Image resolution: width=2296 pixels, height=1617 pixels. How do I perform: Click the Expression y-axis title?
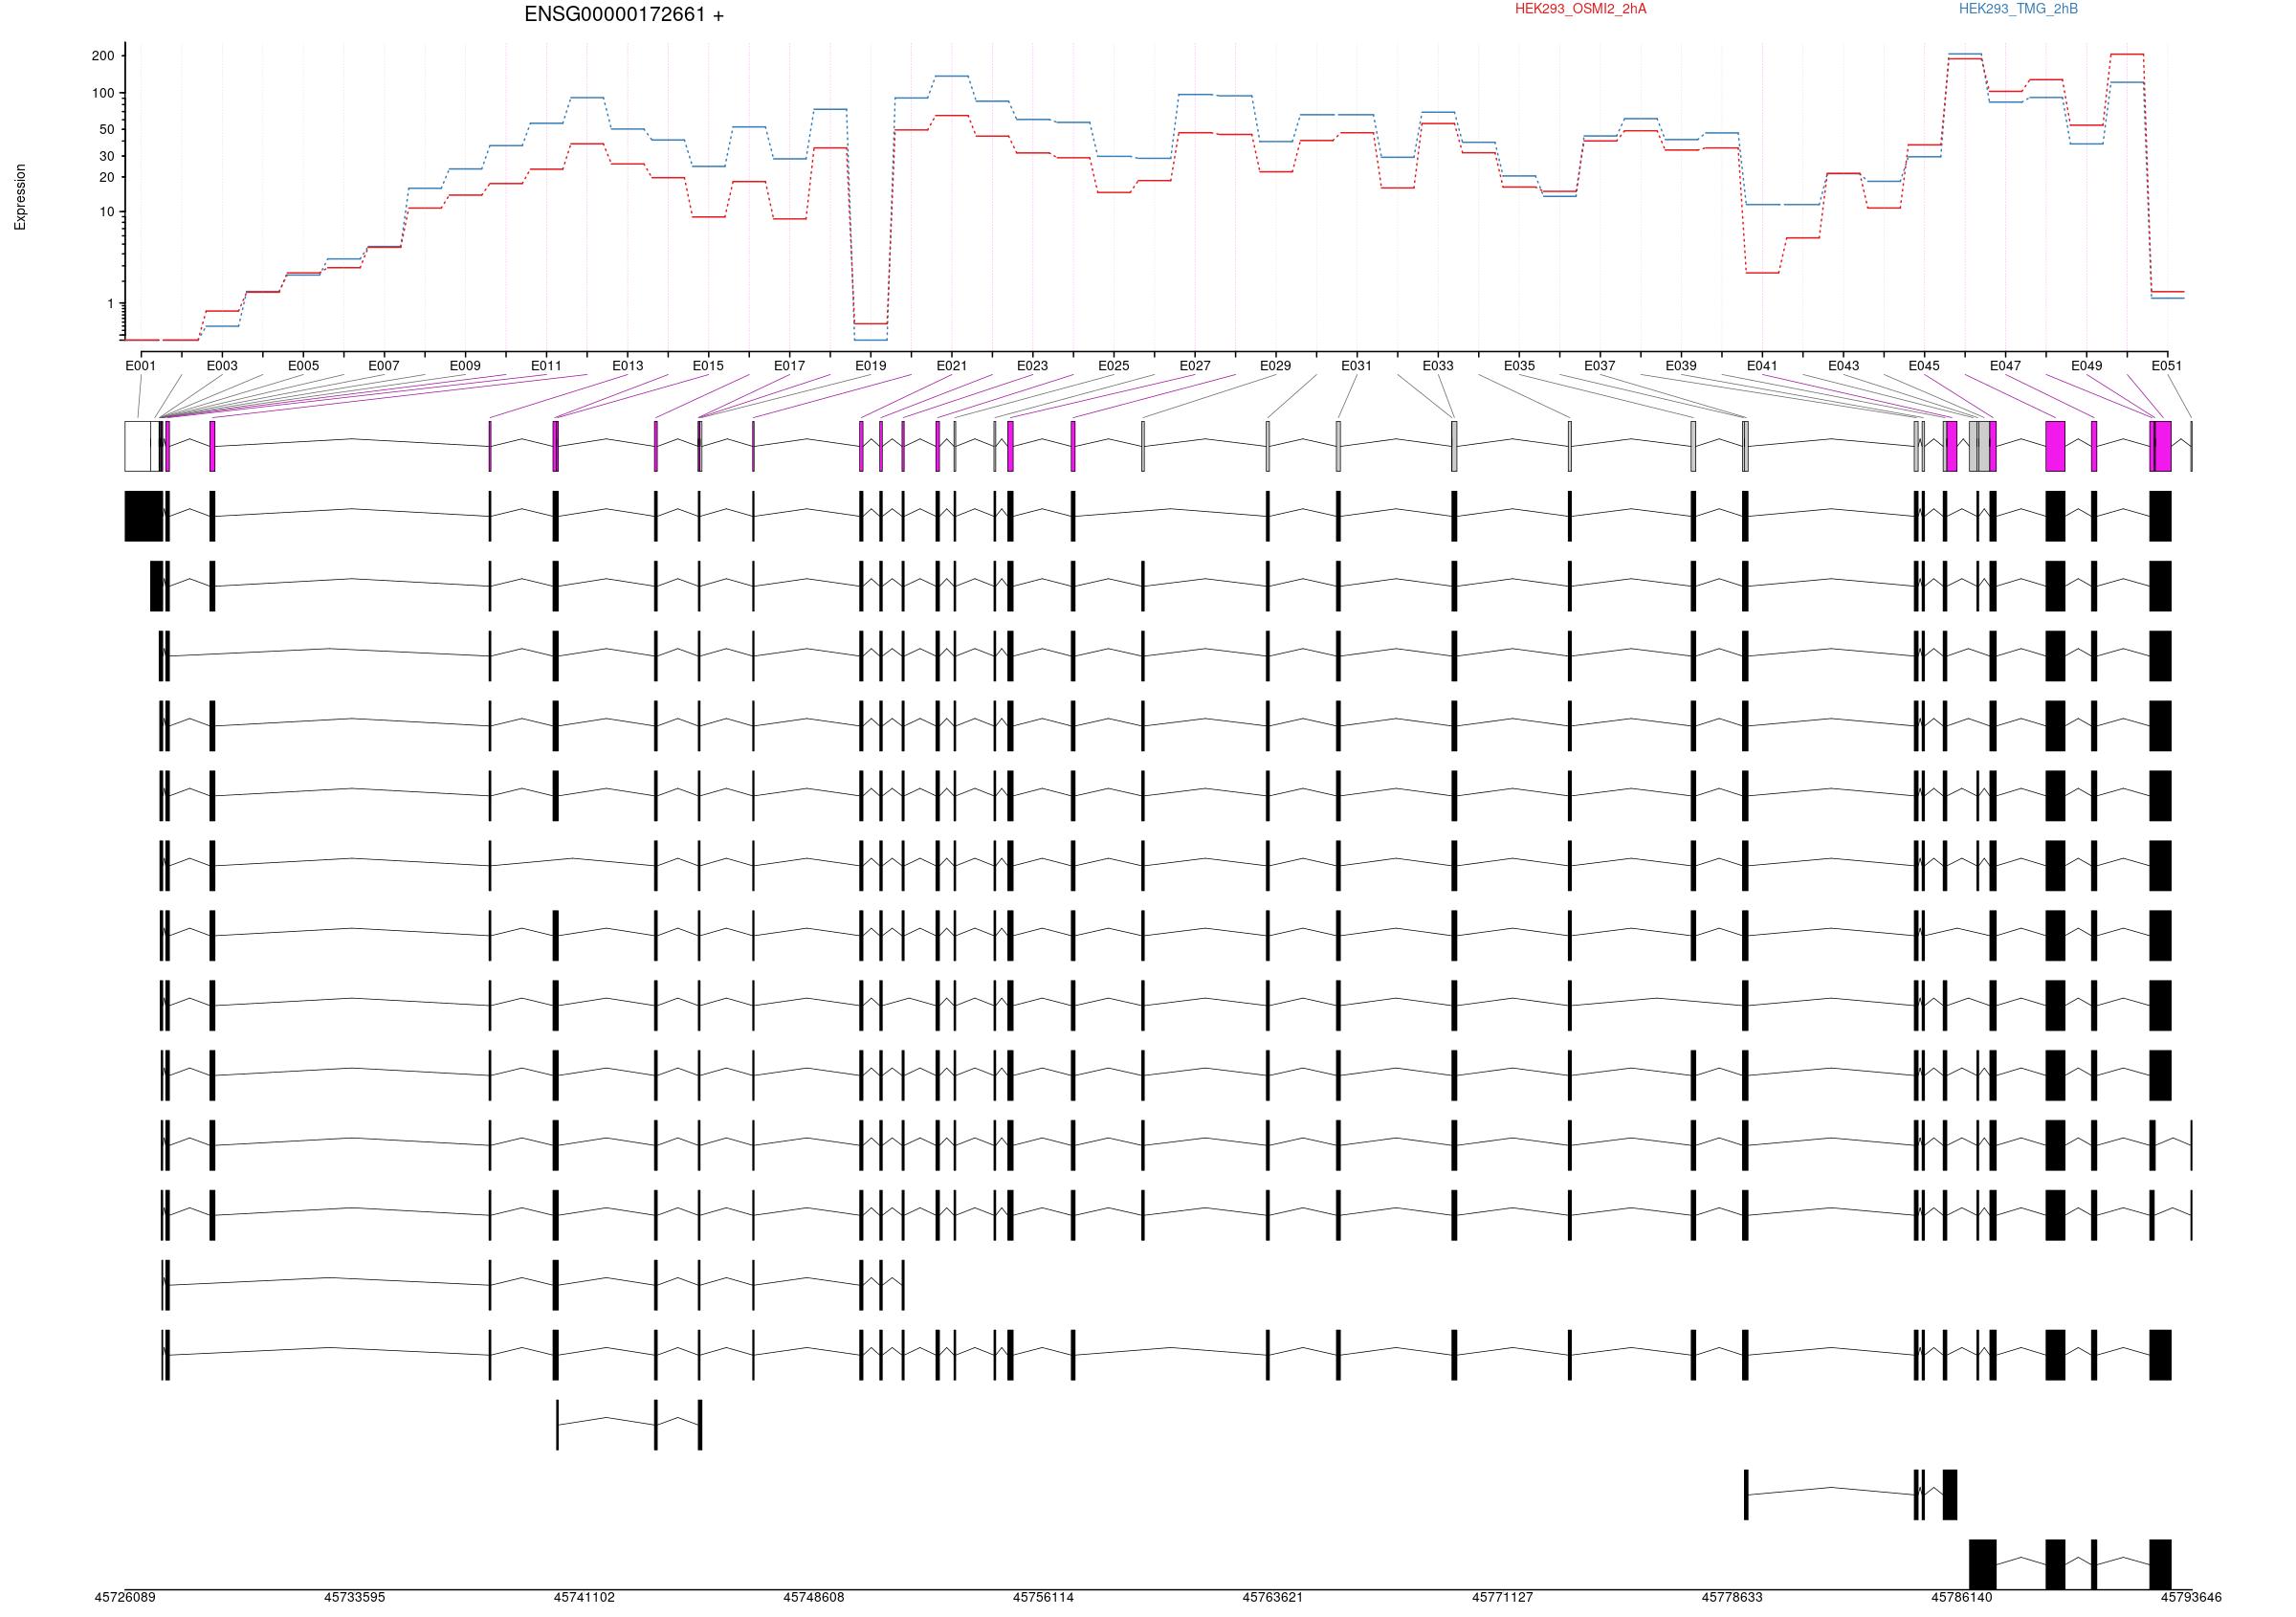tap(20, 197)
